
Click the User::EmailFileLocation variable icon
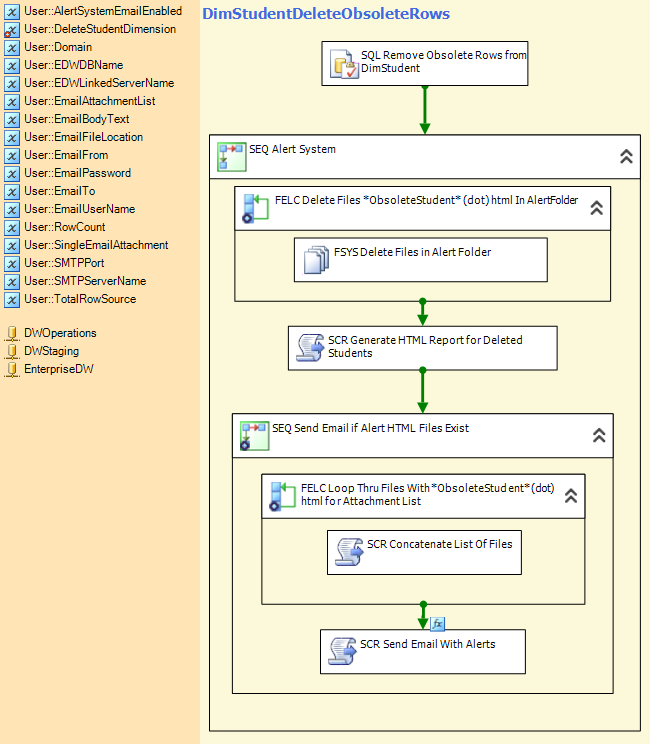(x=12, y=138)
